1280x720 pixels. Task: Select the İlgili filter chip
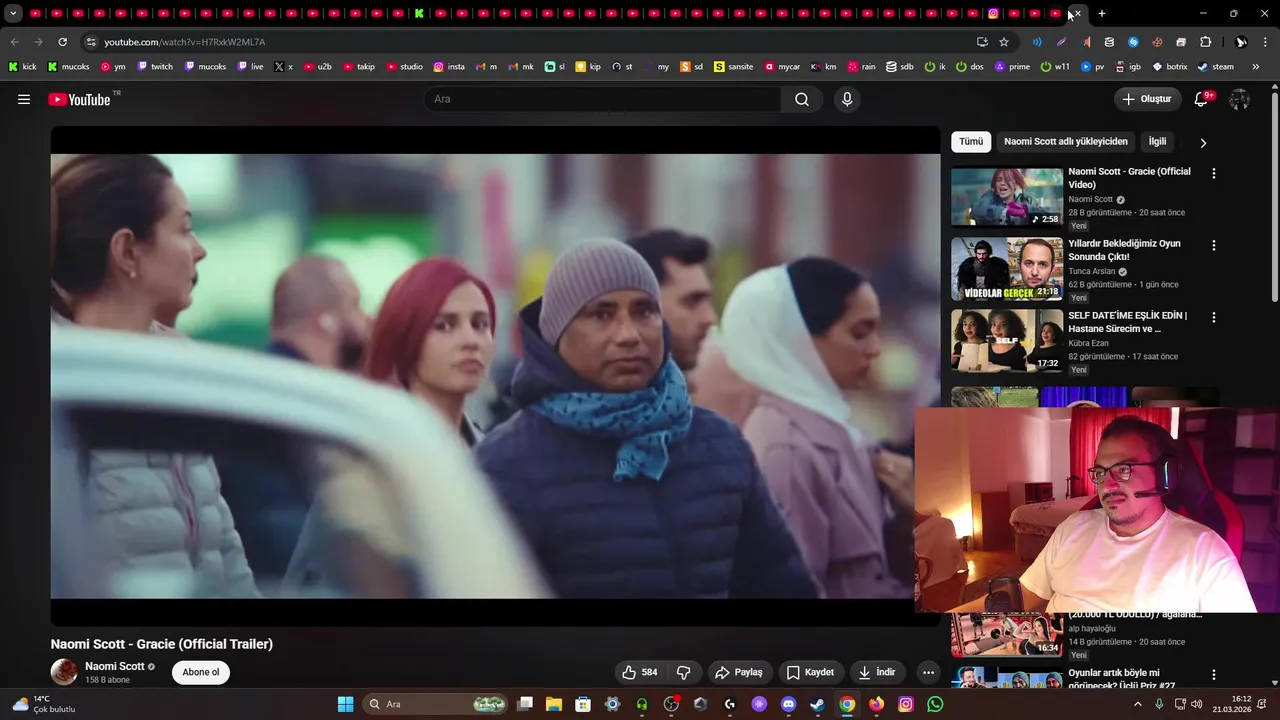tap(1157, 142)
